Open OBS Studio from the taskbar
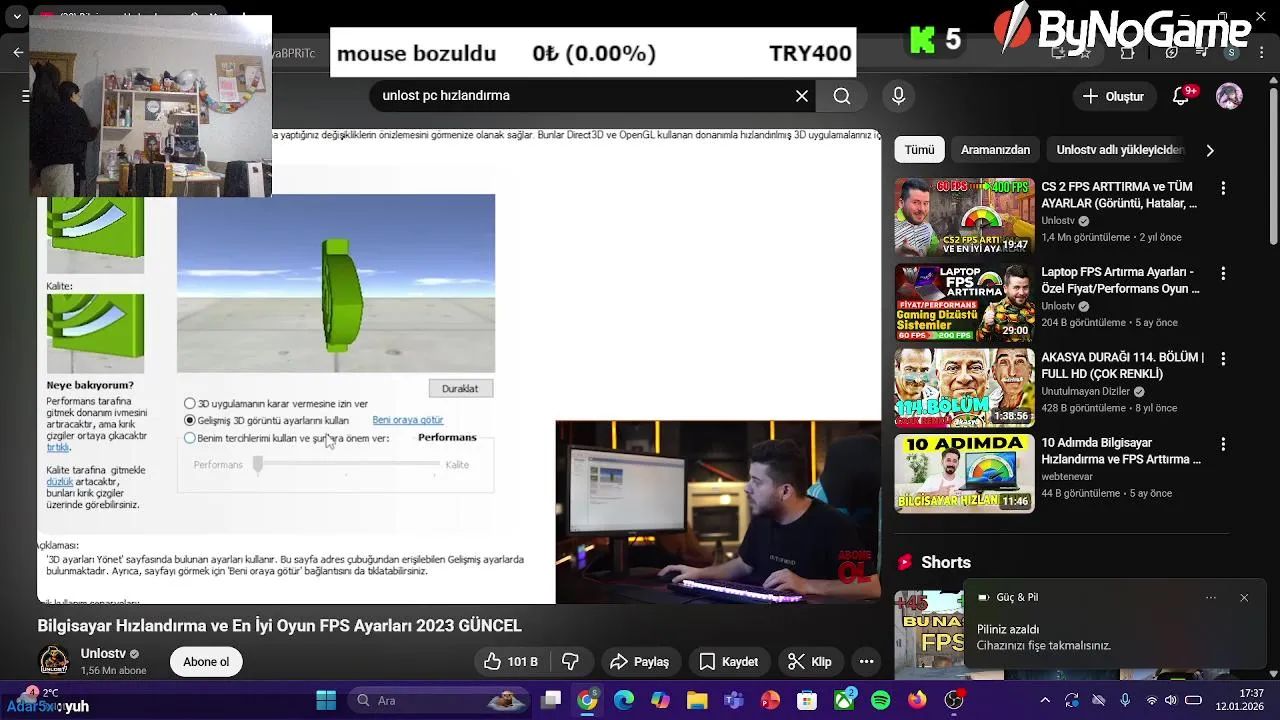Viewport: 1280px width, 720px height. (954, 701)
